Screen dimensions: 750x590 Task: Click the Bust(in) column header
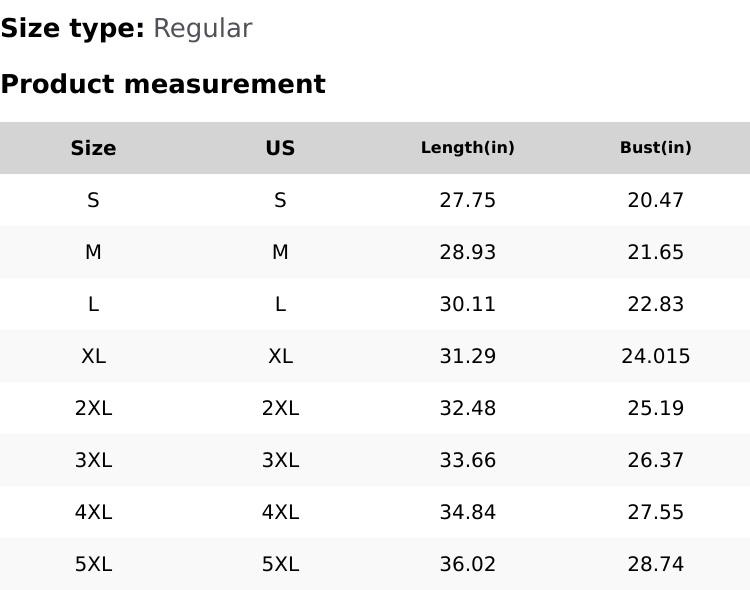pyautogui.click(x=655, y=148)
